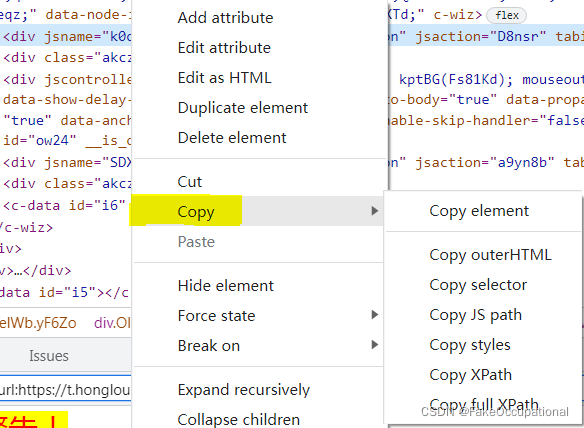Open the Issues drawer tab
Screen dimensions: 584x428
pos(49,356)
